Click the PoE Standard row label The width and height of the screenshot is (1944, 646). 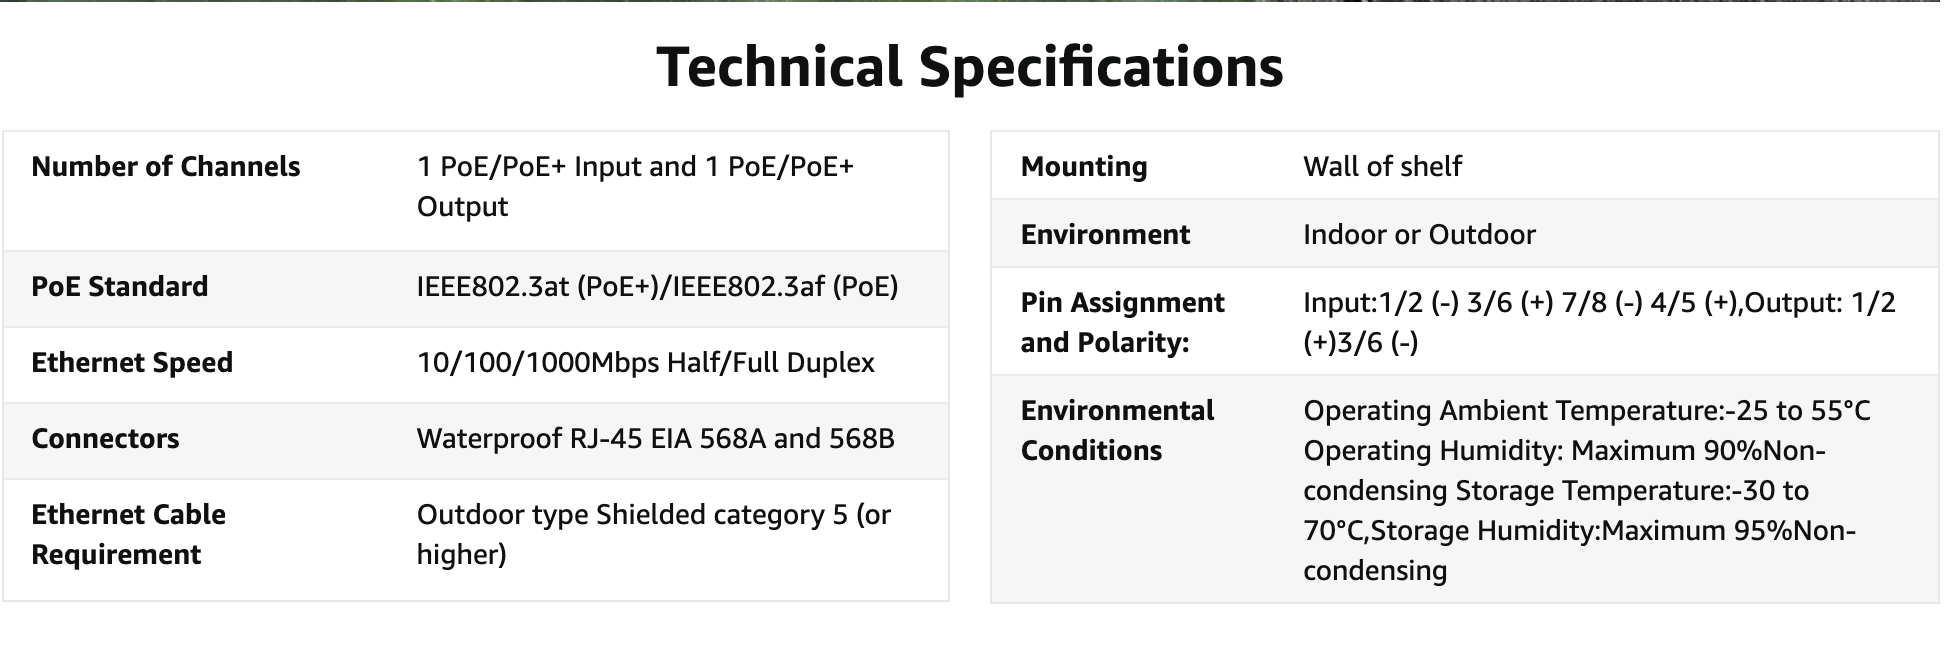click(120, 287)
